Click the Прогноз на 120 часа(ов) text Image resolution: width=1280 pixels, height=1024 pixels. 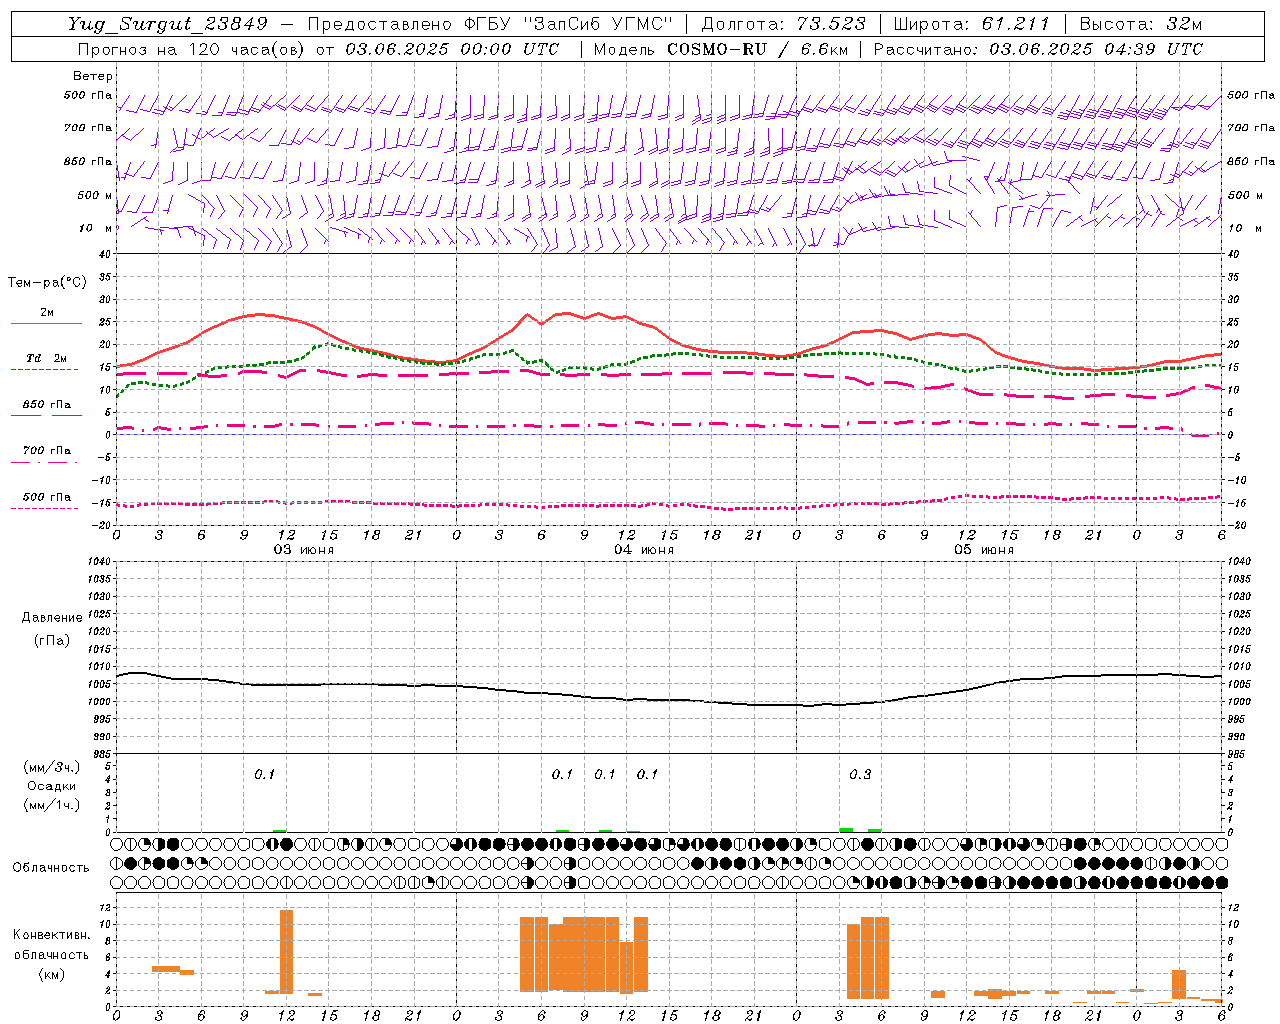(193, 49)
